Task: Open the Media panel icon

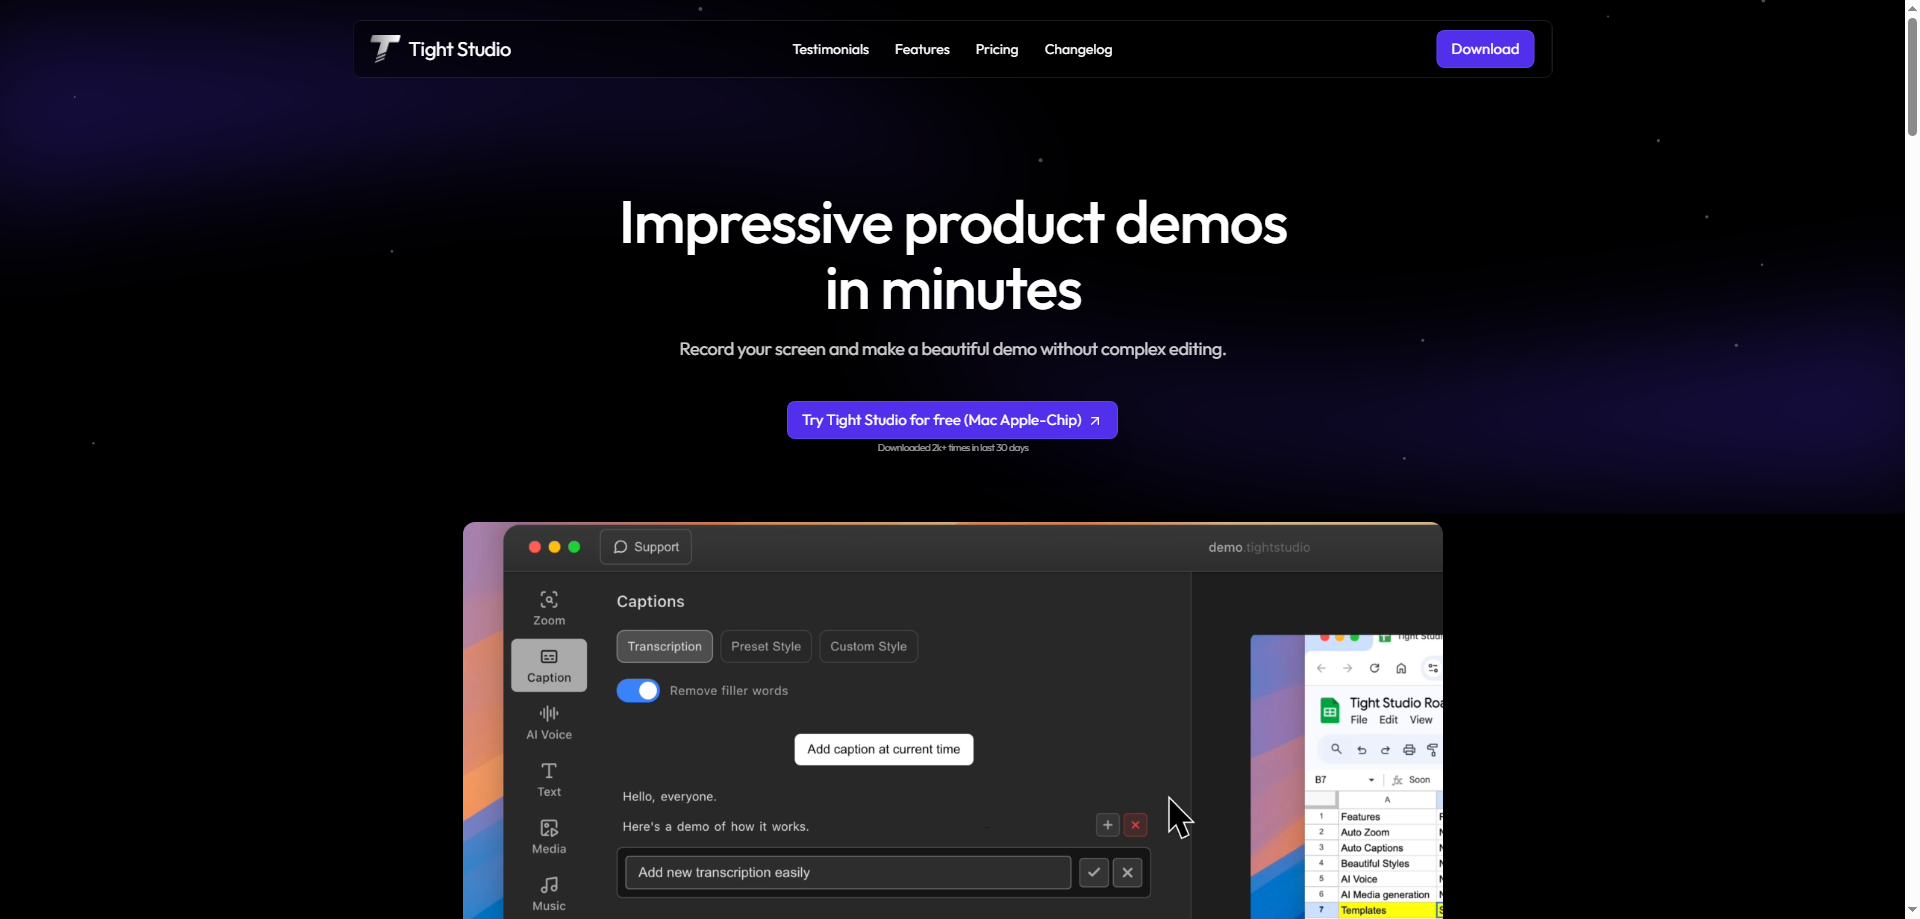Action: (x=549, y=836)
